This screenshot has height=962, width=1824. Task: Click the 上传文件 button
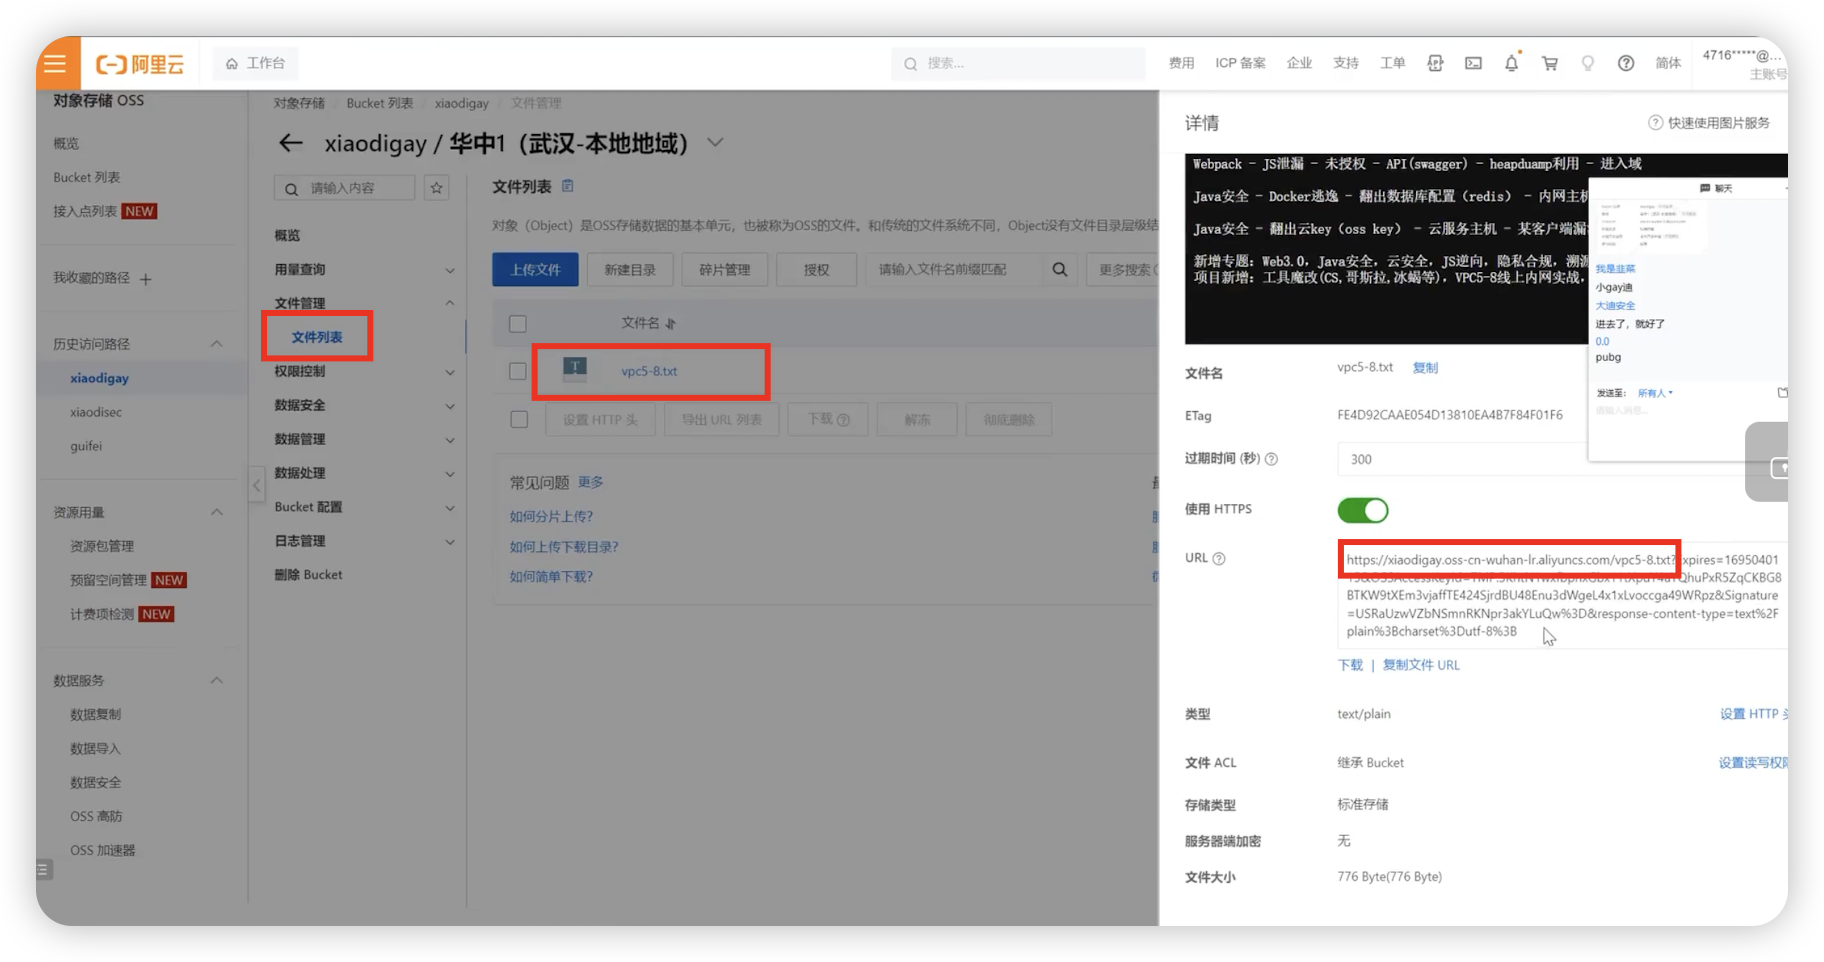coord(535,270)
